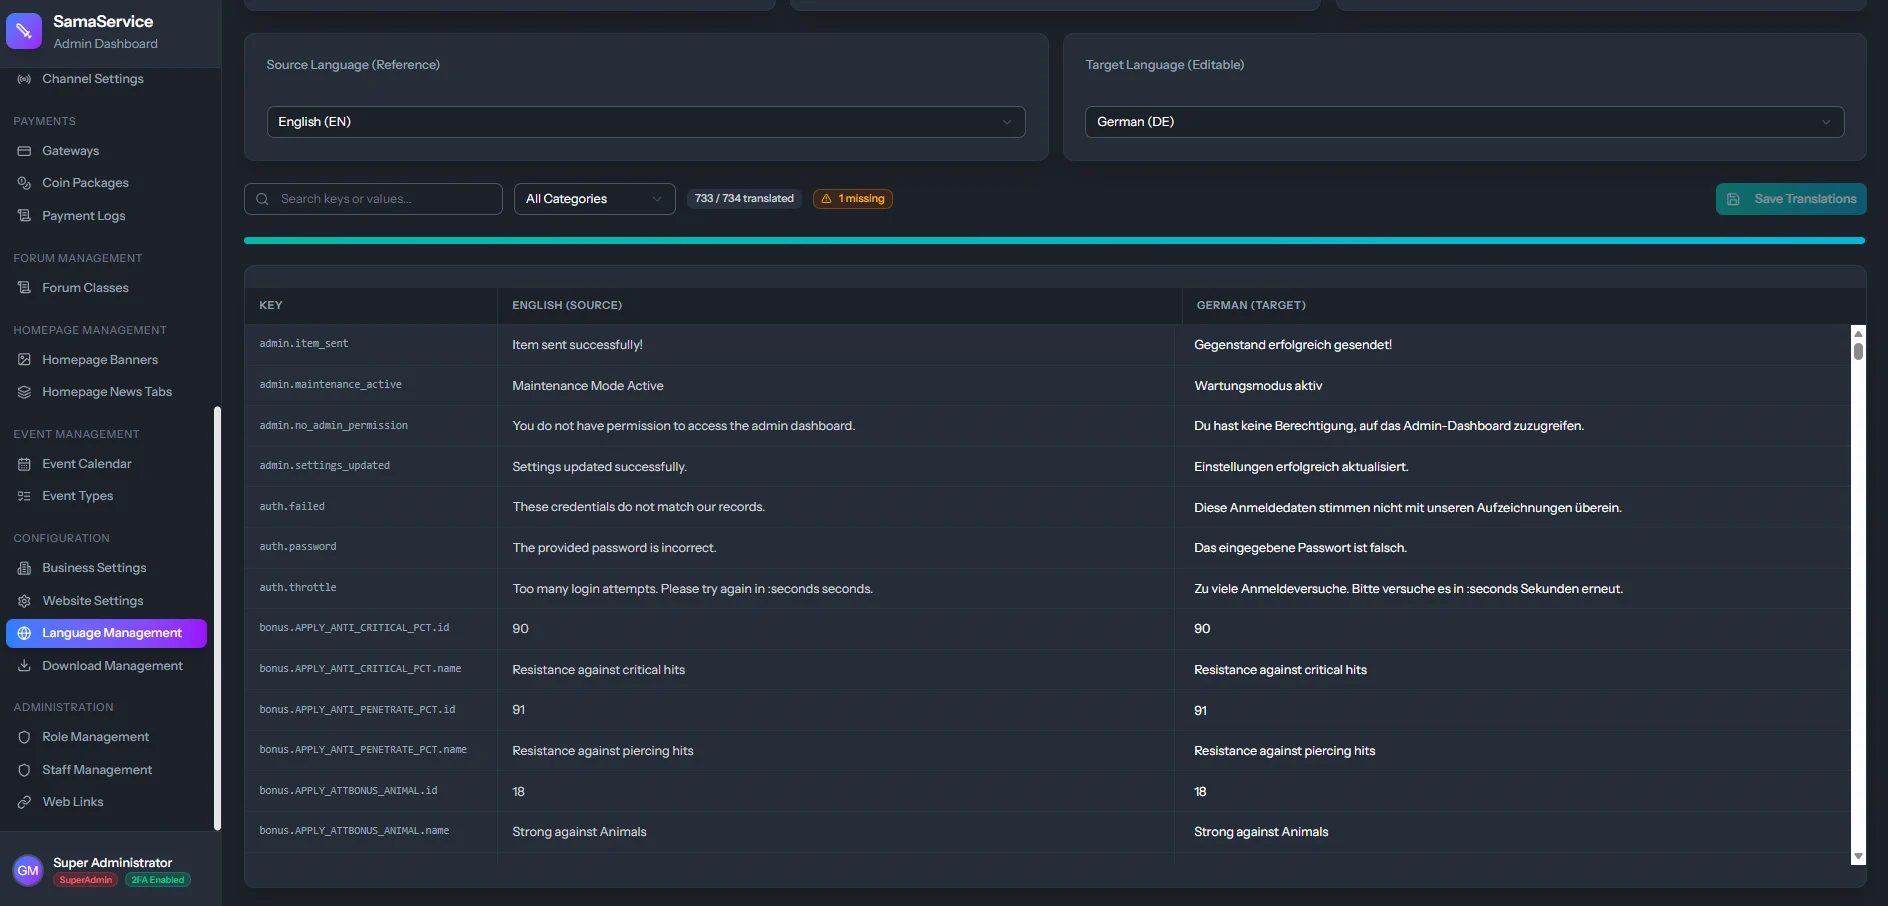The image size is (1888, 906).
Task: Open the All Categories filter dropdown
Action: tap(594, 199)
